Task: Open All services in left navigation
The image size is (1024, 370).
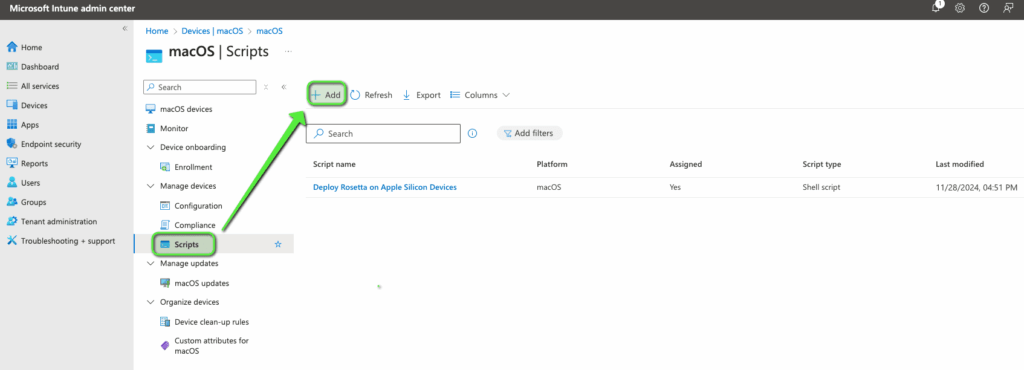Action: 33,86
